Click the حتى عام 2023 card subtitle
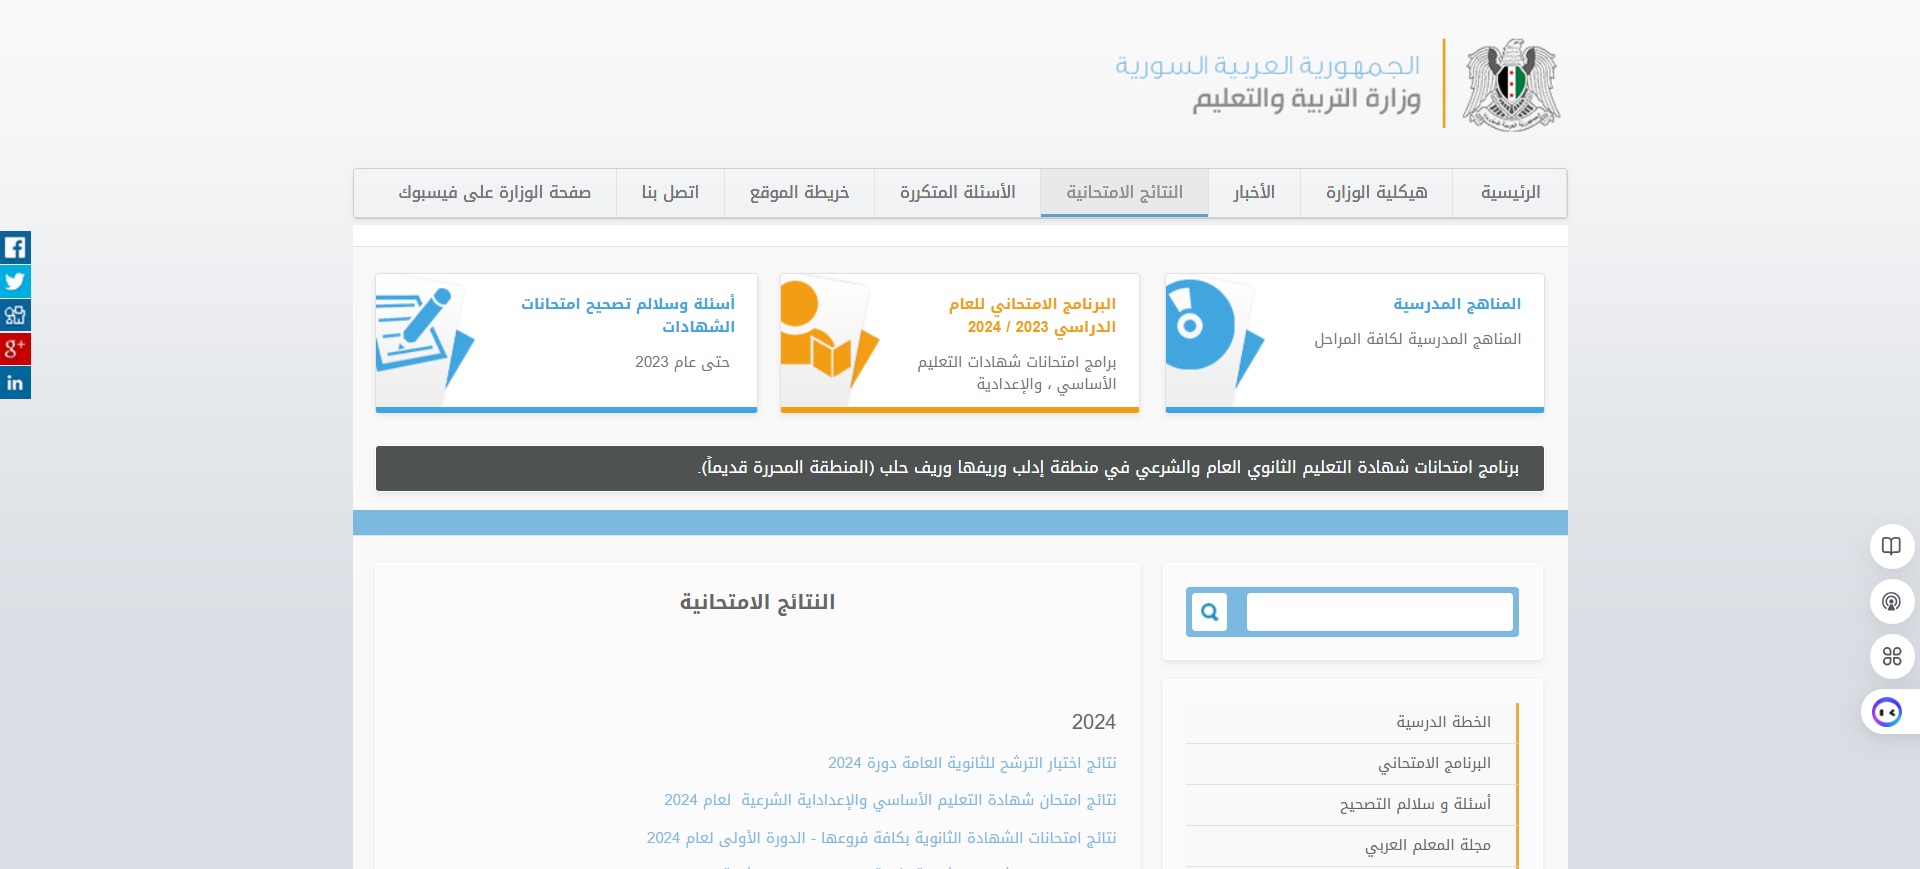This screenshot has width=1920, height=869. coord(682,362)
